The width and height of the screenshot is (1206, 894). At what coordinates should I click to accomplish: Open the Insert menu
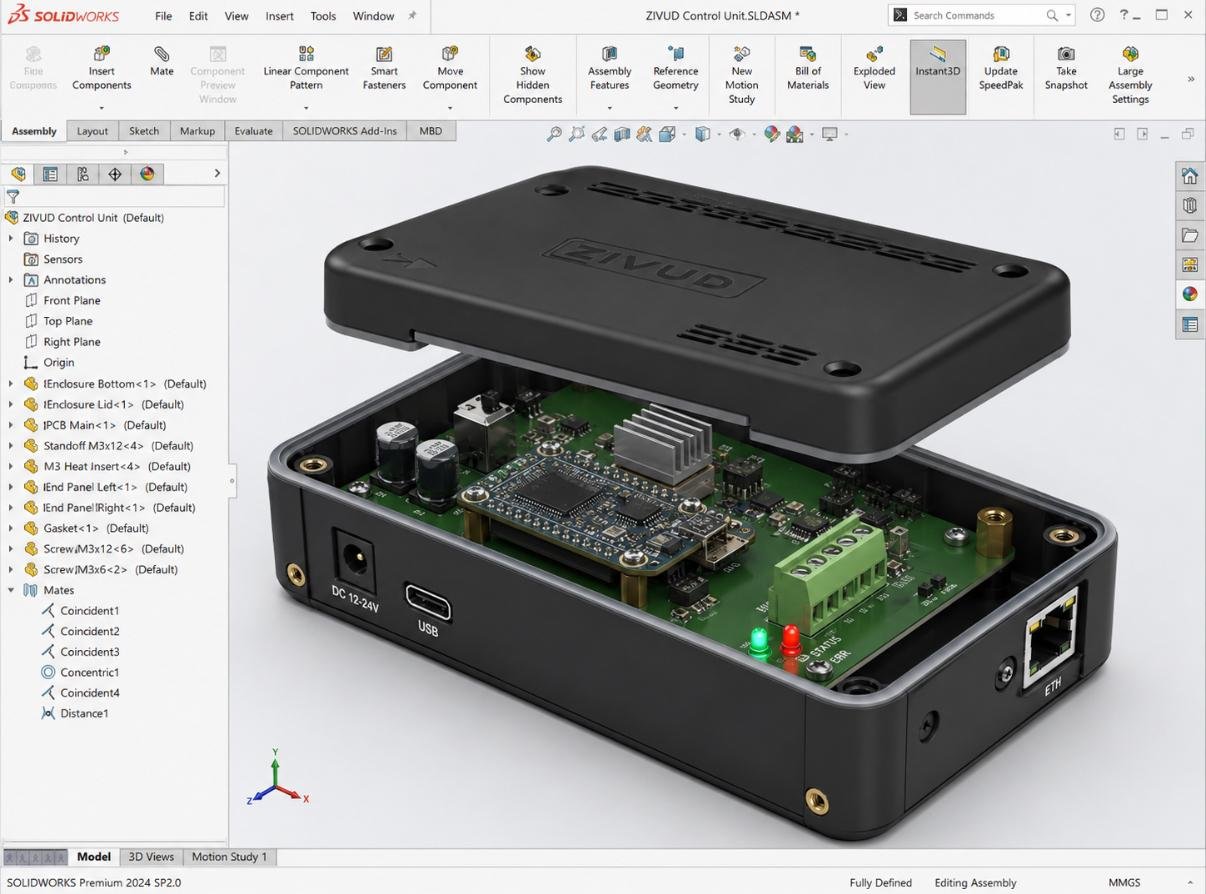pyautogui.click(x=279, y=16)
